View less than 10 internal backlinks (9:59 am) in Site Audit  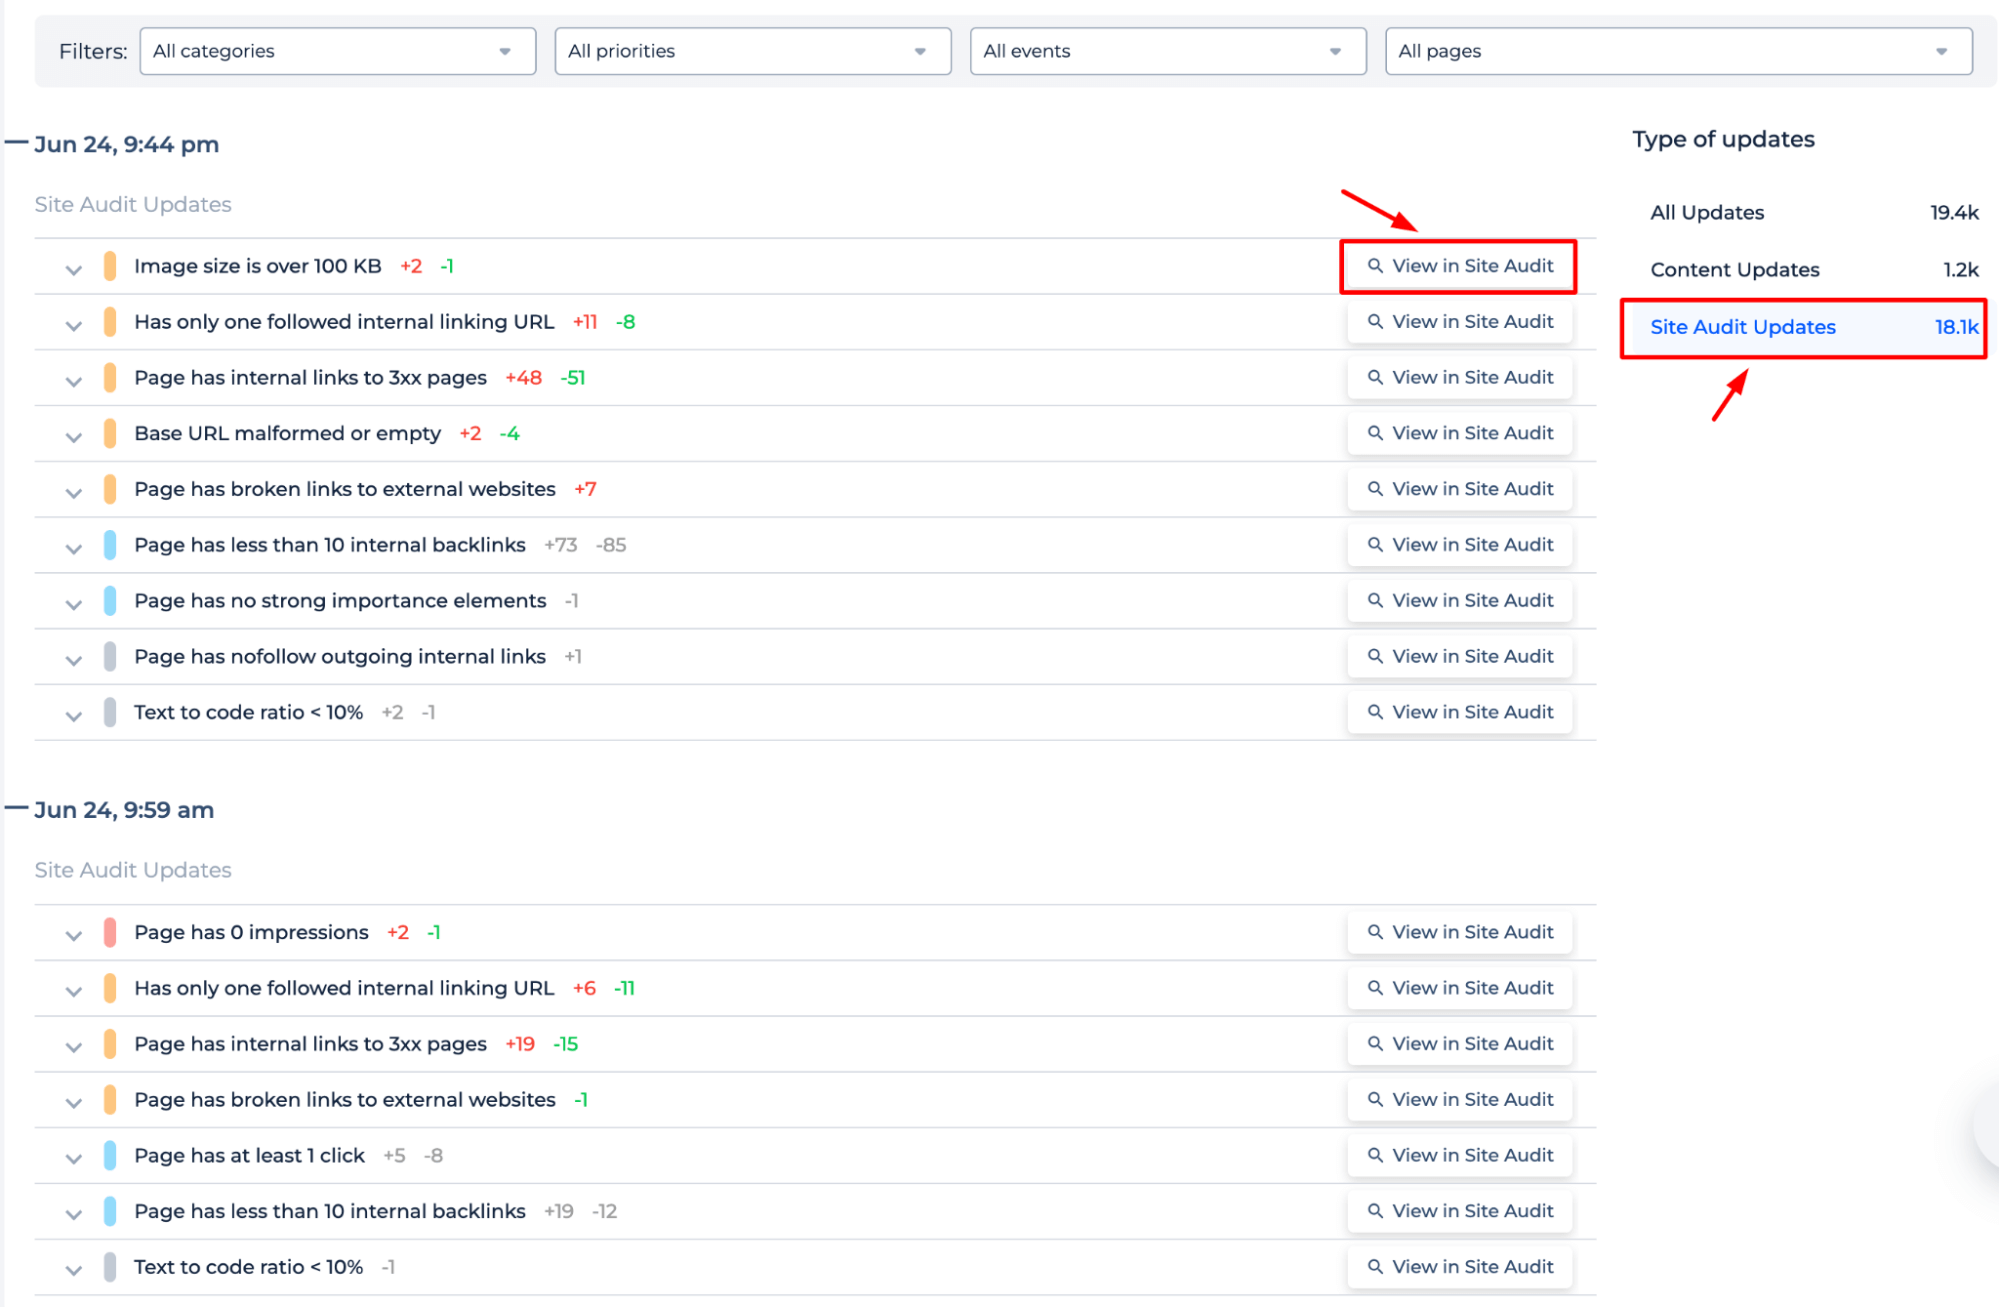(1460, 1211)
